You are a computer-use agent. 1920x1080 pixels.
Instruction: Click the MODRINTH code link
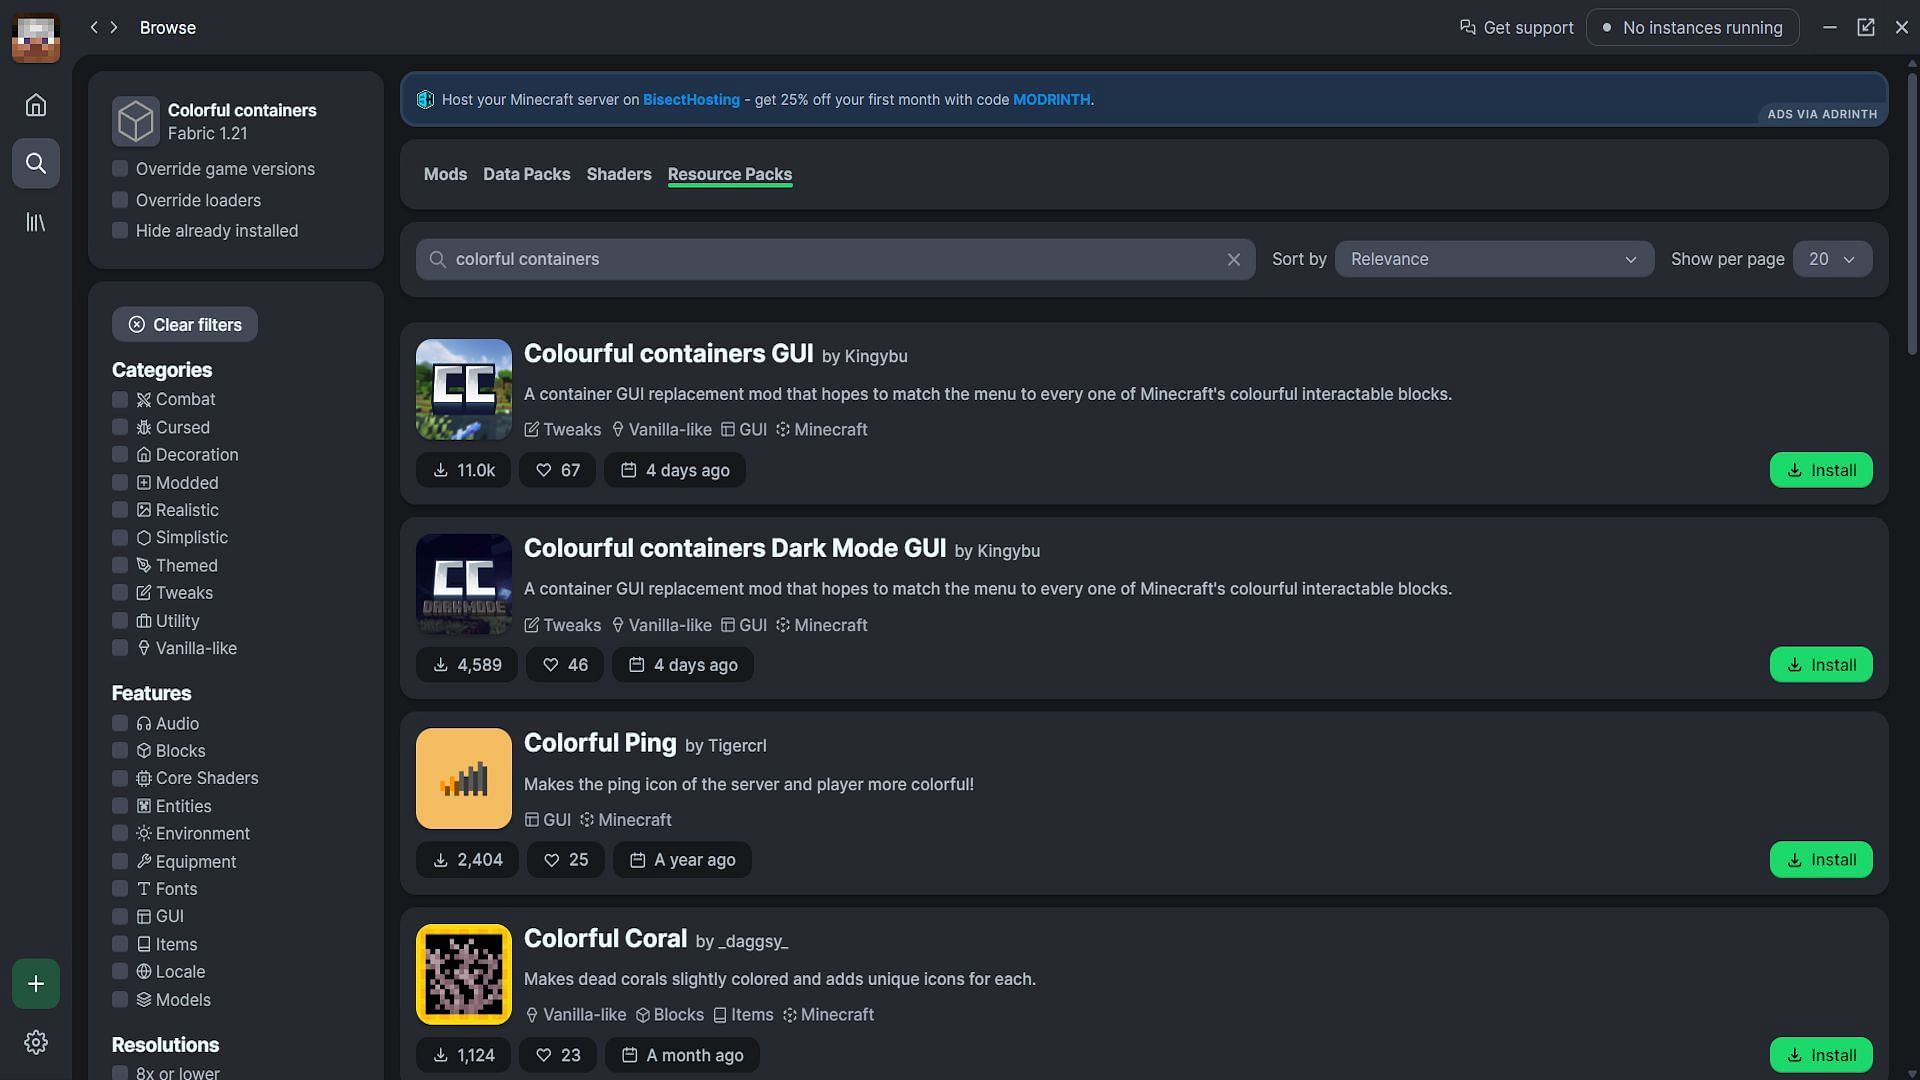coord(1051,99)
